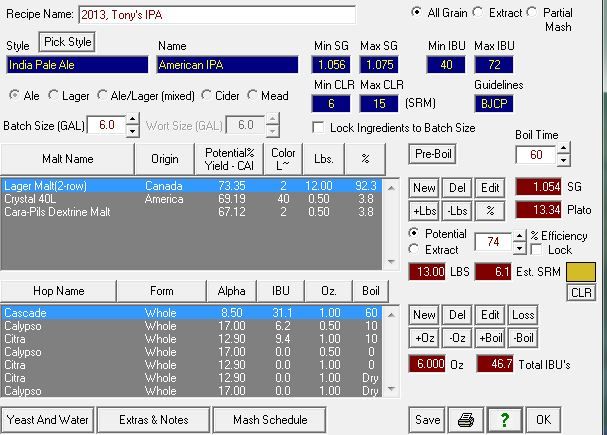
Task: Click the malt percent (%) button
Action: tap(489, 210)
